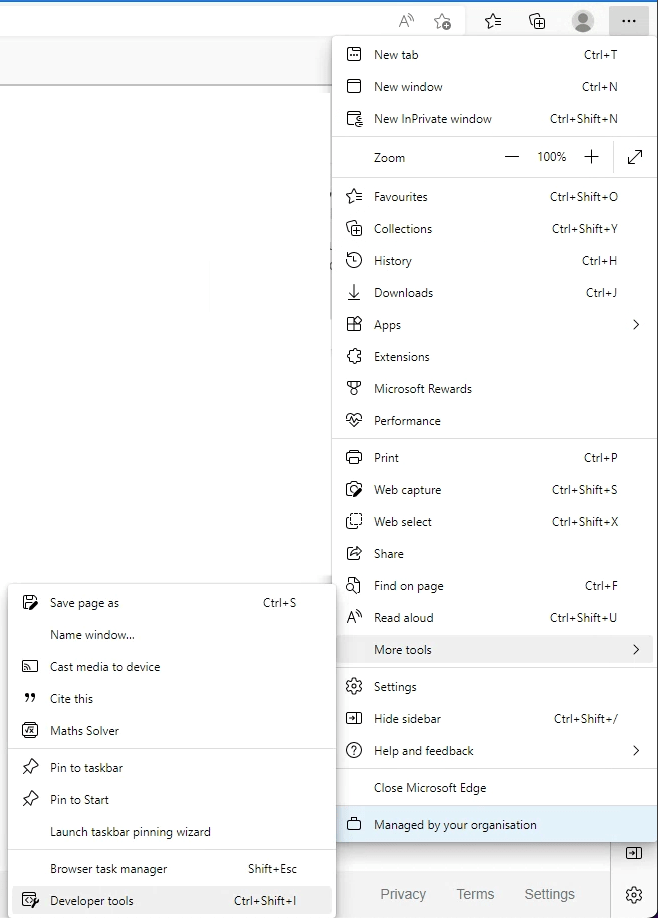Screen dimensions: 658x918
Task: Launch taskbar pinning wizard
Action: 172,832
